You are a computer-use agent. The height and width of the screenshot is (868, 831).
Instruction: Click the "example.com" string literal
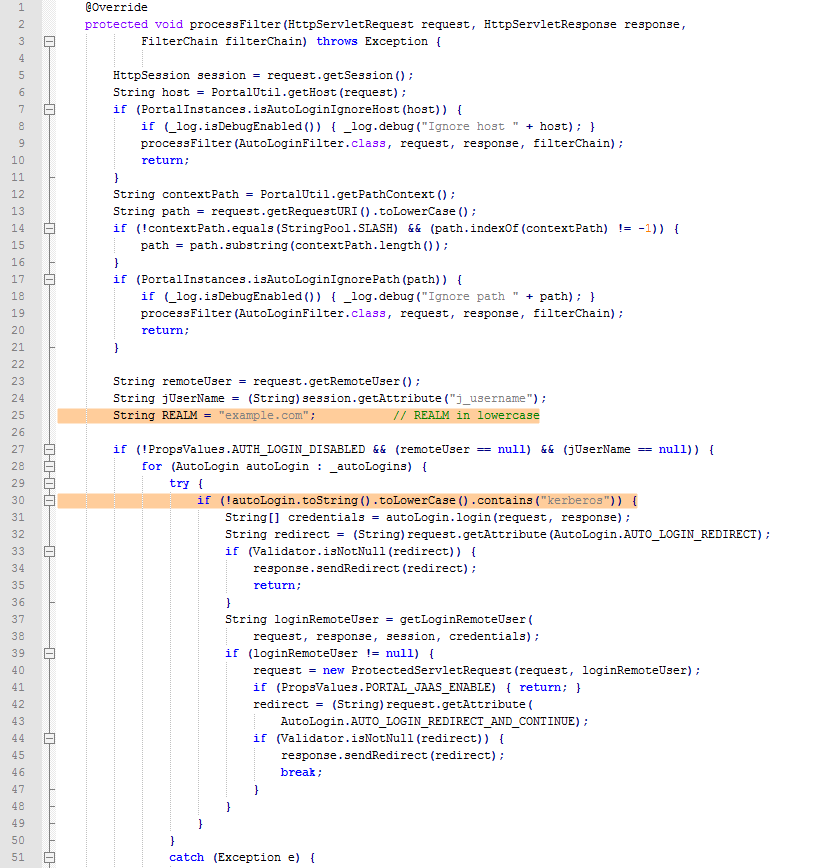(264, 415)
